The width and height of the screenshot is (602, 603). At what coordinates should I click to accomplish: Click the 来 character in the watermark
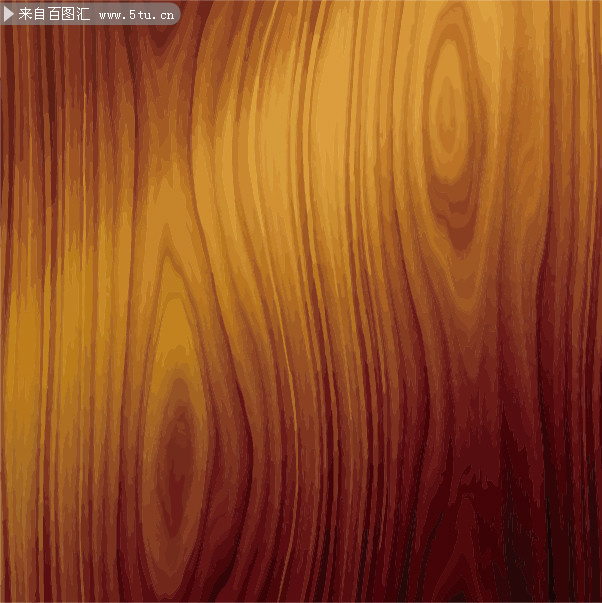(x=25, y=14)
